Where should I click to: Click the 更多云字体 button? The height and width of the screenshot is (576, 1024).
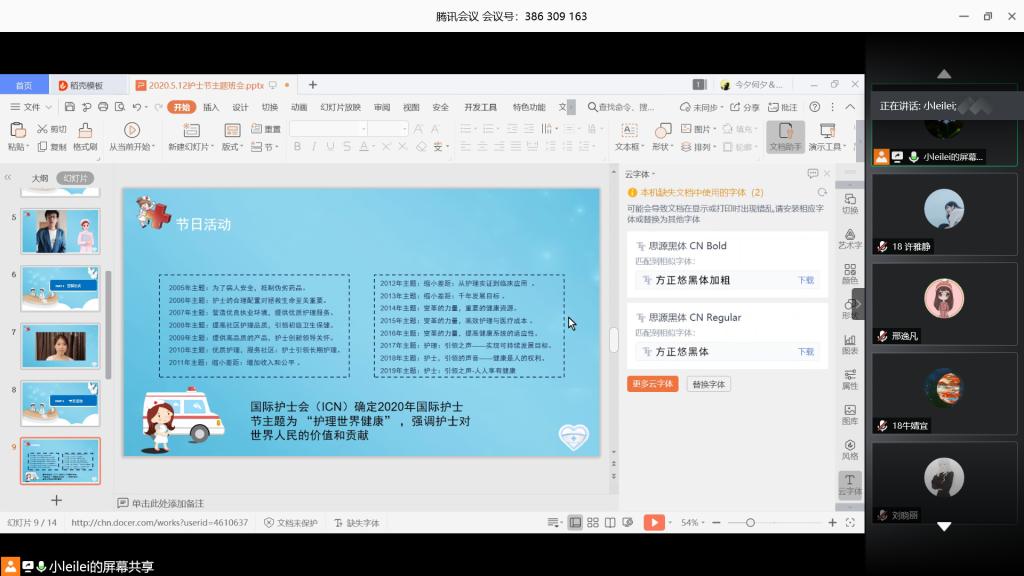pyautogui.click(x=653, y=383)
